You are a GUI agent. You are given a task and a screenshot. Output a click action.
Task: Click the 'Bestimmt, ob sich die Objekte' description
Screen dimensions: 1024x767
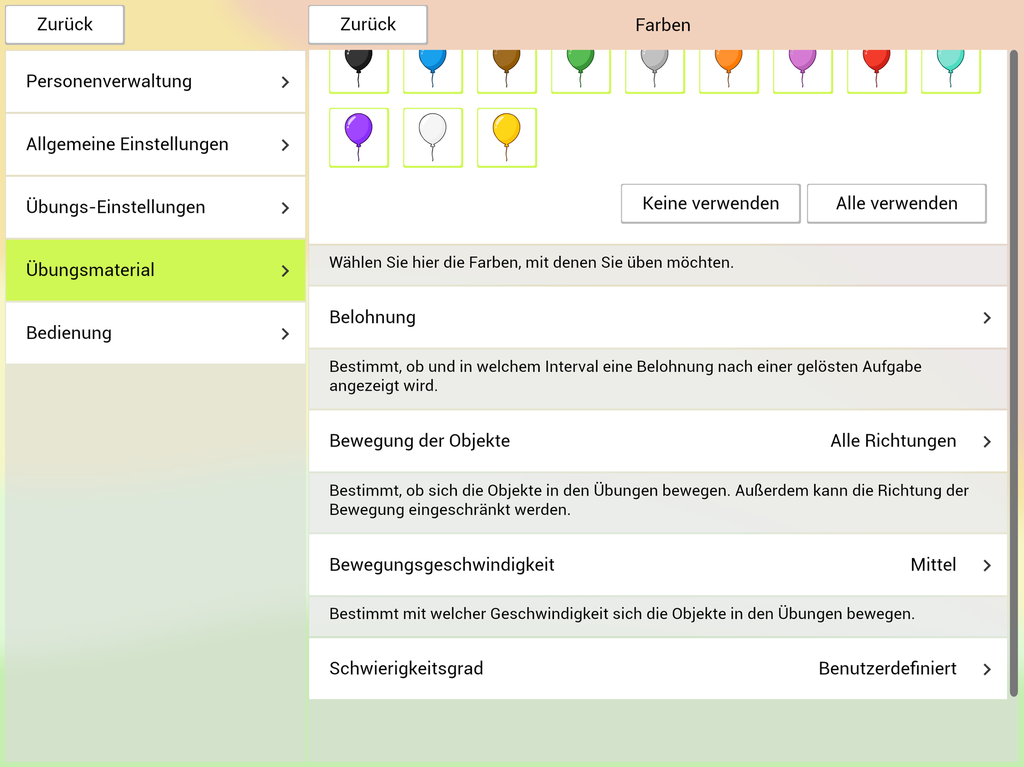point(648,500)
